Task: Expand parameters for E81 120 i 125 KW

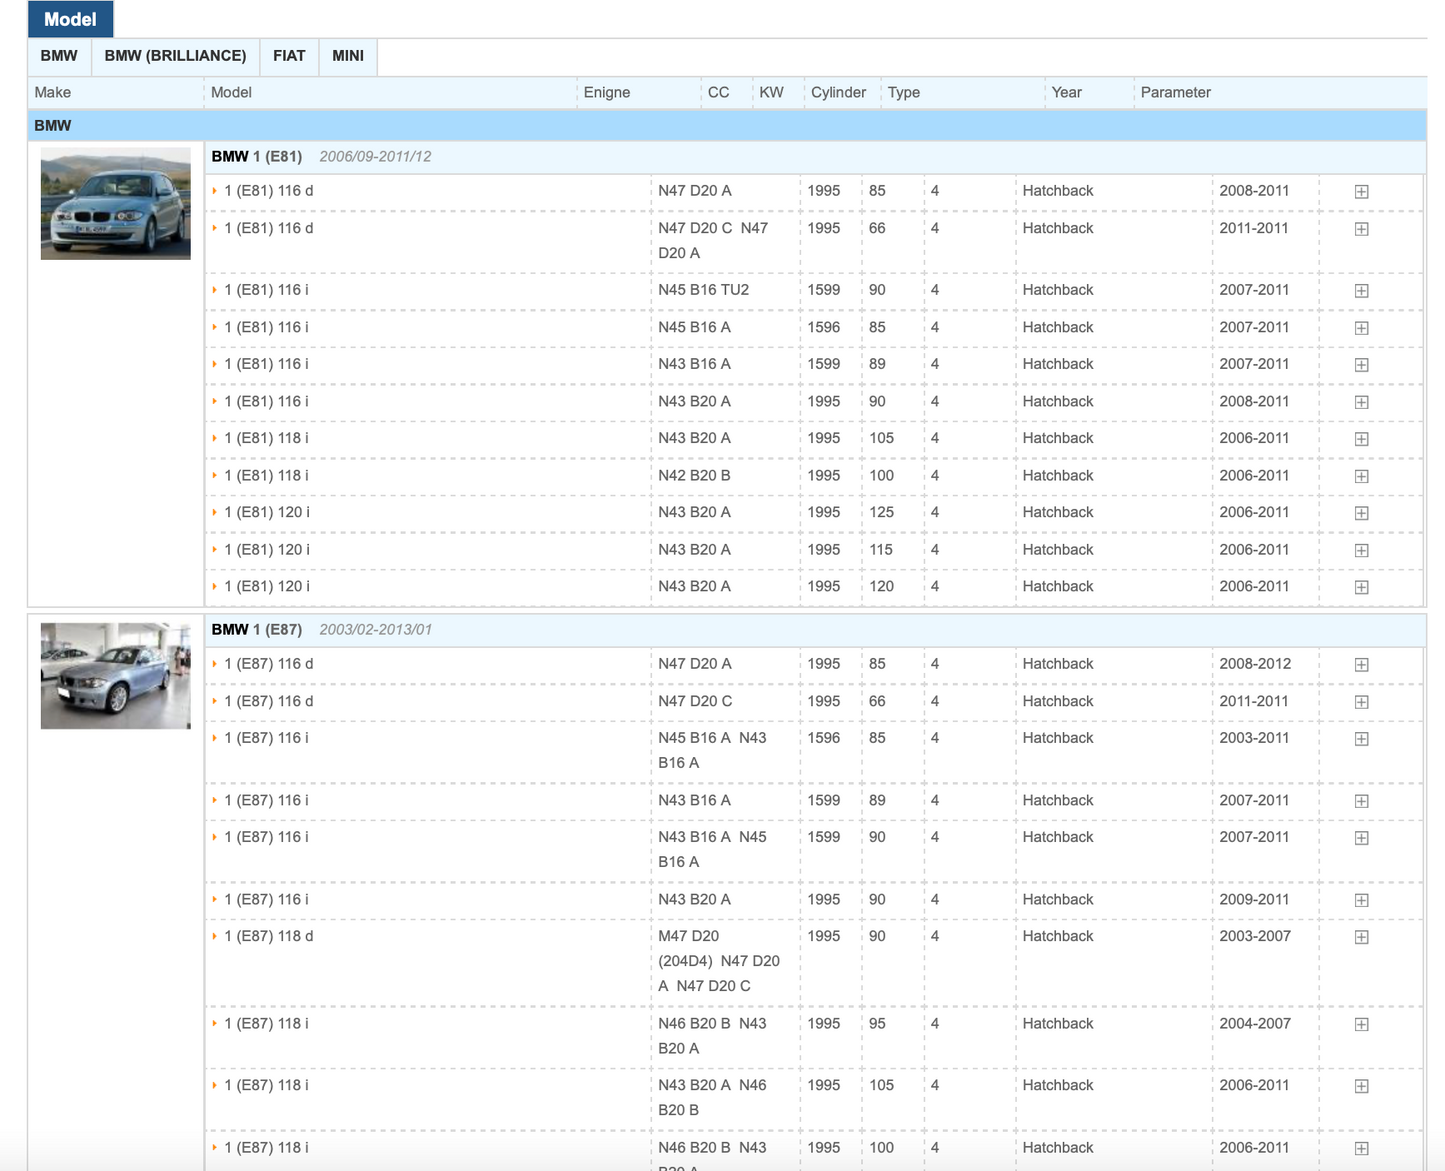Action: point(1361,513)
